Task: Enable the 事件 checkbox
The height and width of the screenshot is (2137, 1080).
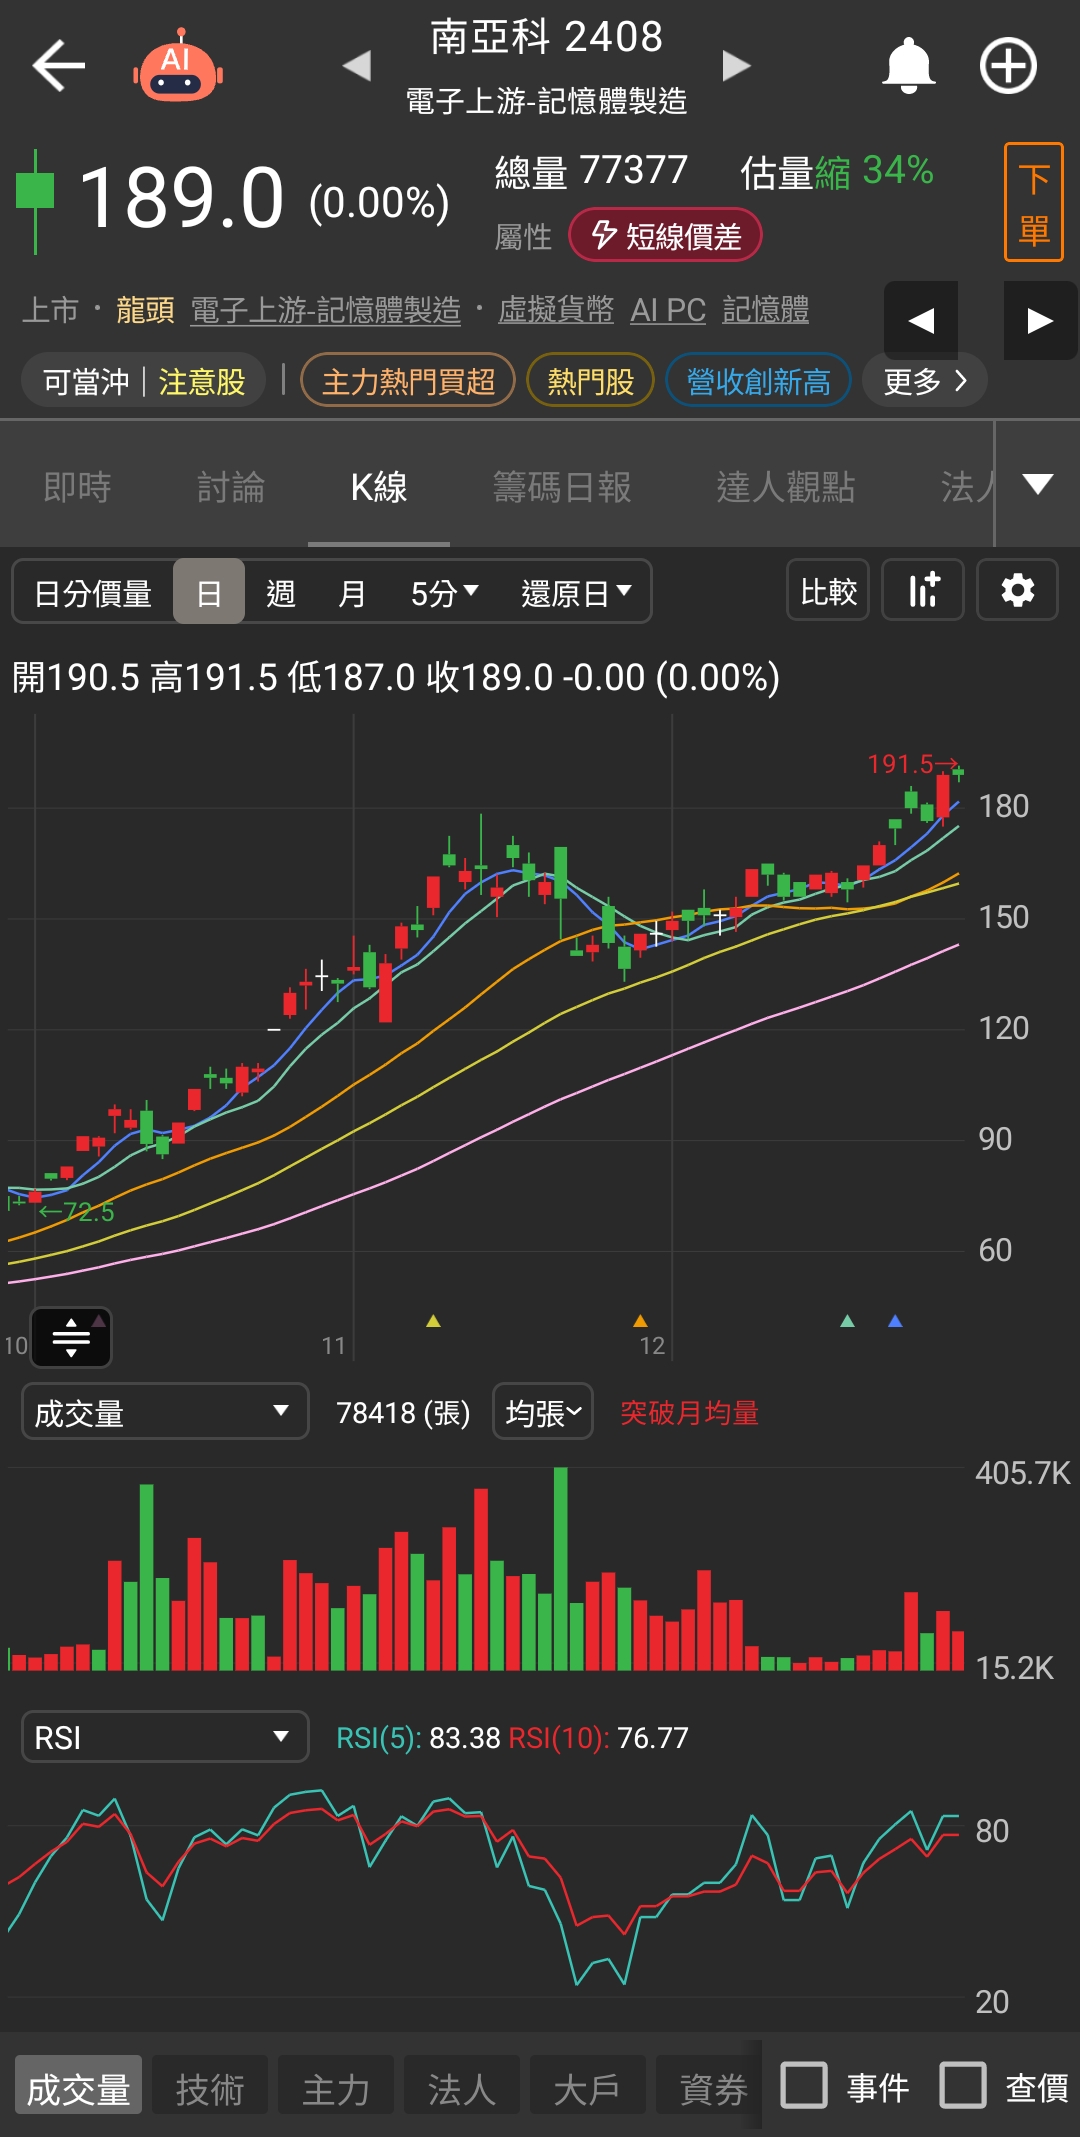Action: pos(804,2086)
